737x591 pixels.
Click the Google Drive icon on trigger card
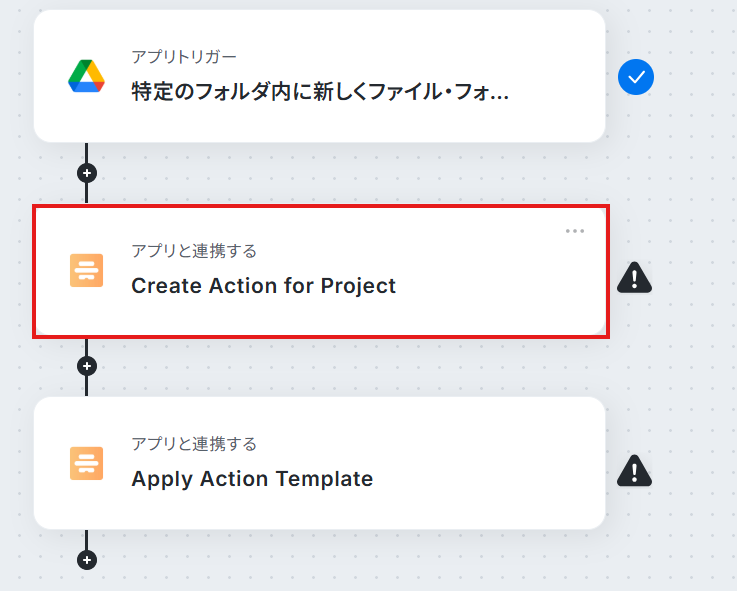86,76
